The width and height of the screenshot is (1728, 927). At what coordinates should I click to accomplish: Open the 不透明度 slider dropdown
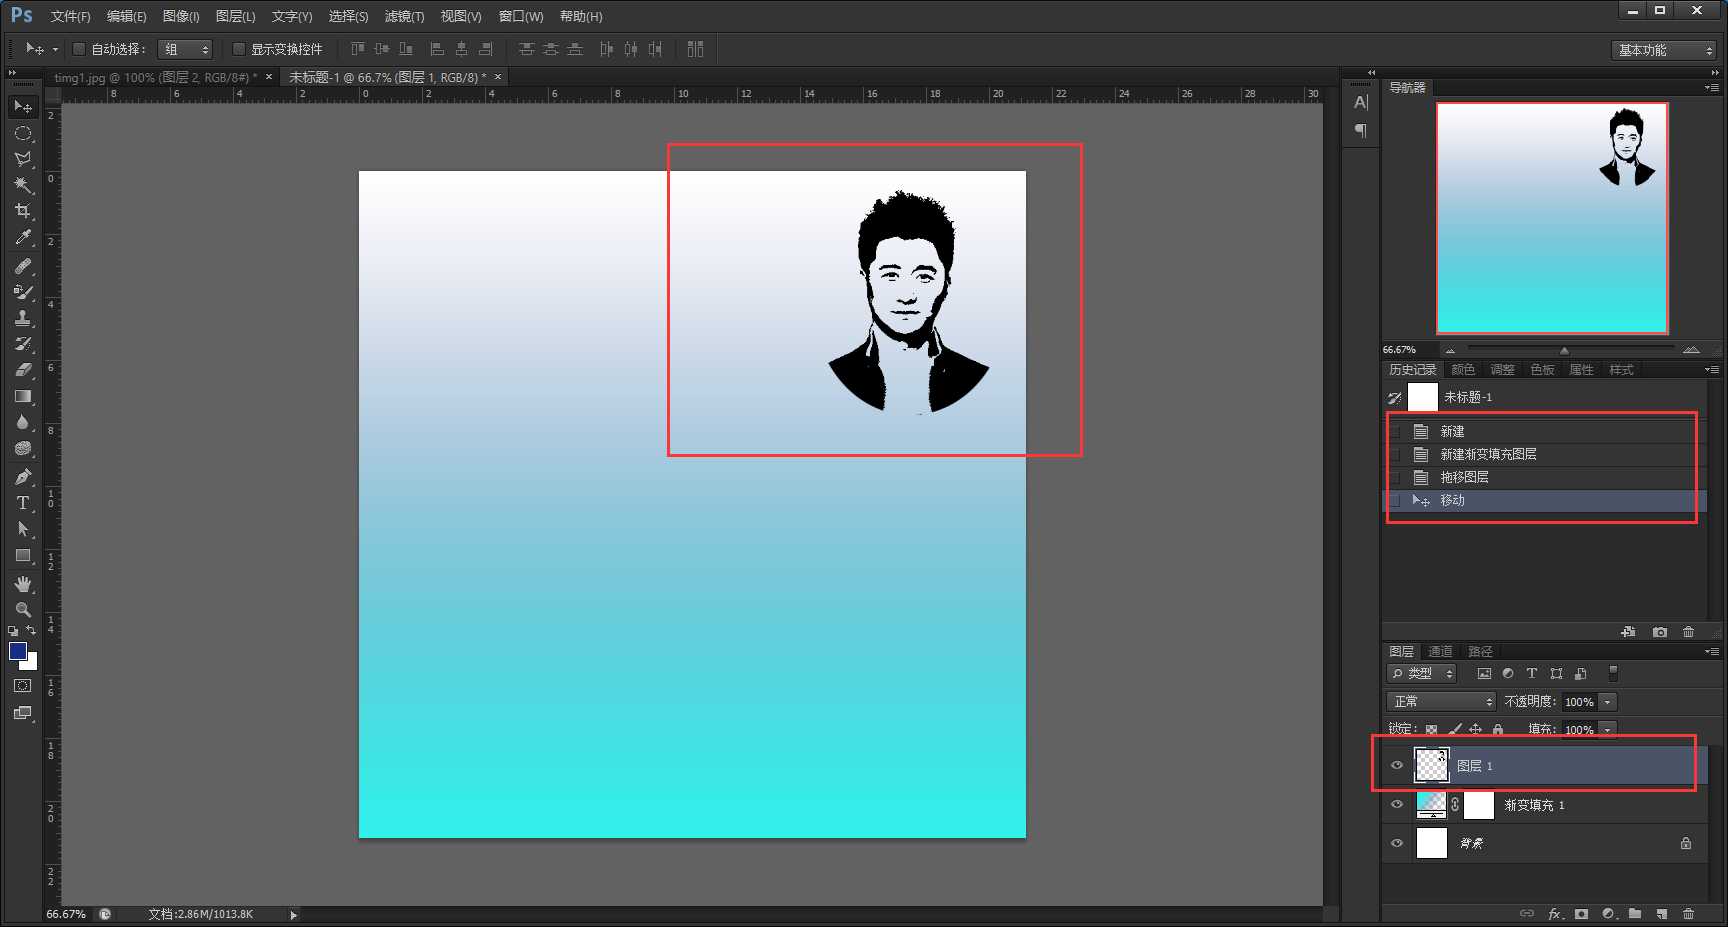tap(1608, 701)
